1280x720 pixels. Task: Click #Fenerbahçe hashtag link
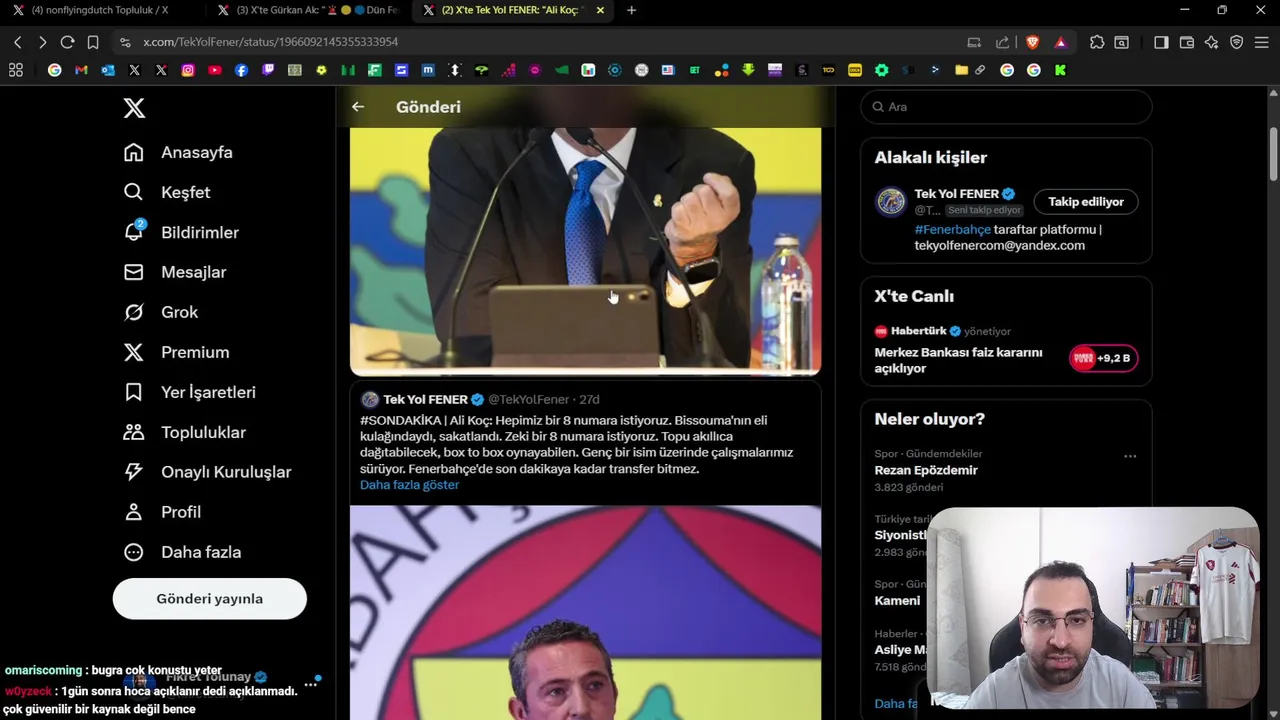952,230
